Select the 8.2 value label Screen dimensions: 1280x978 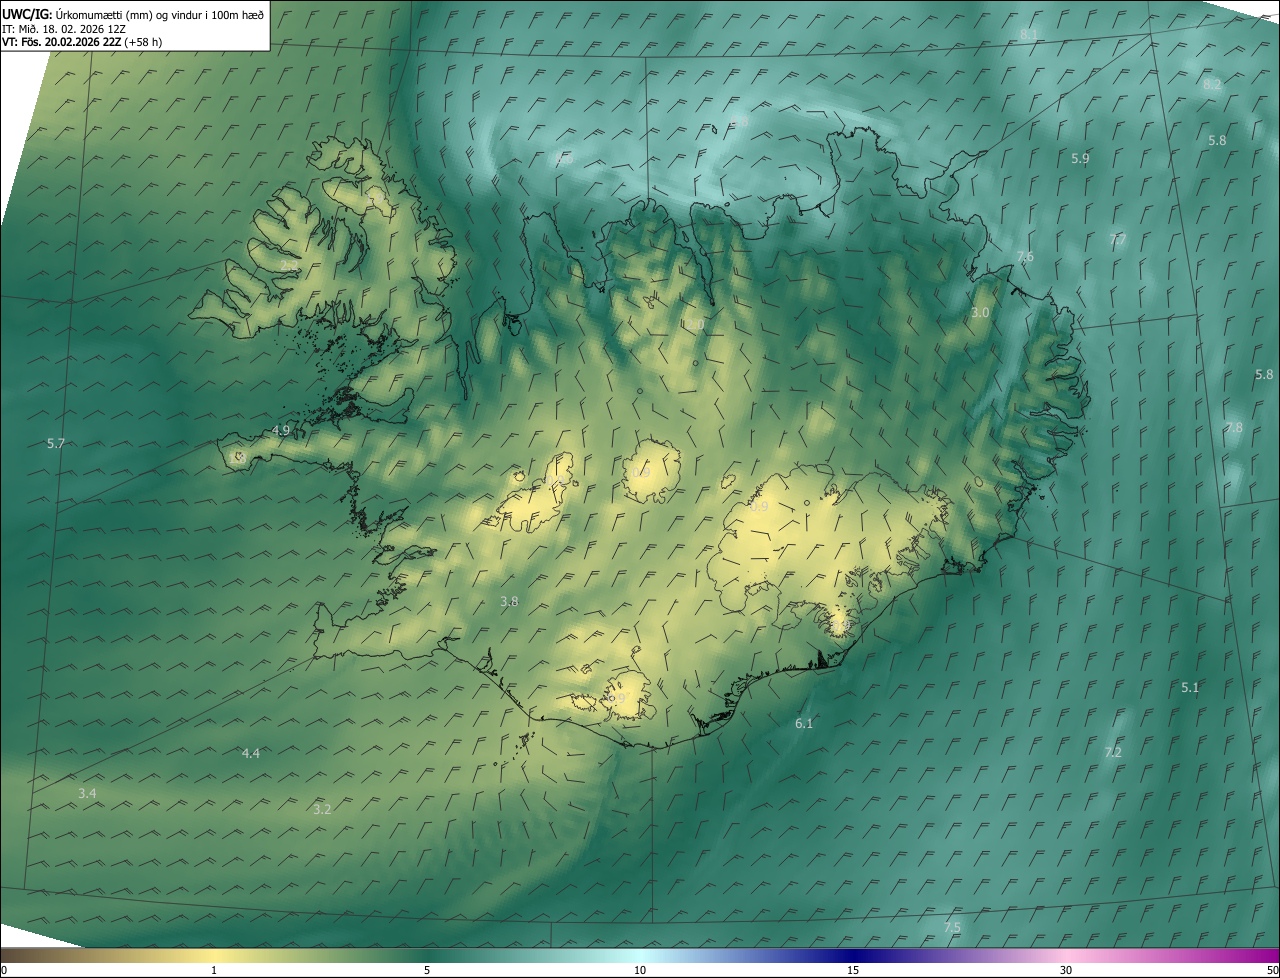pyautogui.click(x=1212, y=85)
